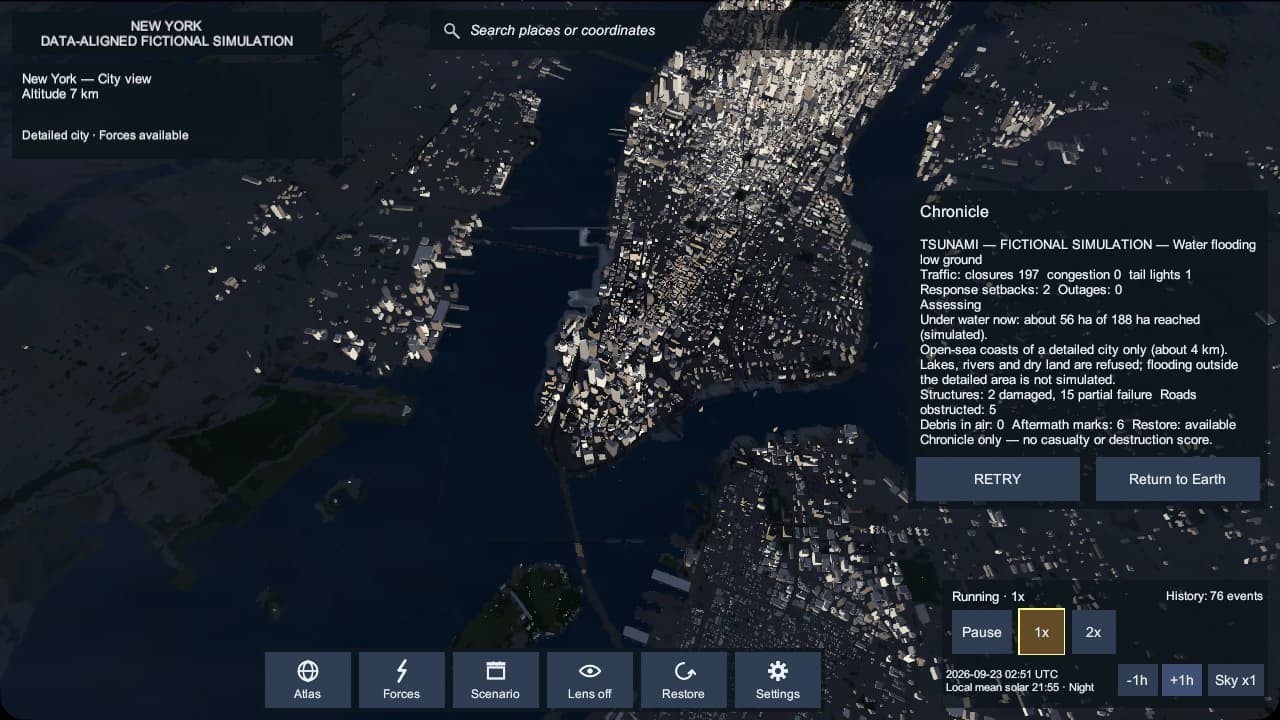Click the Running · 1x status text
This screenshot has width=1280, height=720.
(x=988, y=596)
